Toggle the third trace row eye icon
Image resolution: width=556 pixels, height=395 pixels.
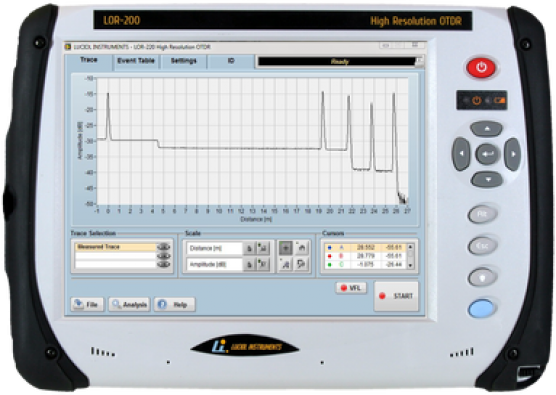[x=163, y=264]
